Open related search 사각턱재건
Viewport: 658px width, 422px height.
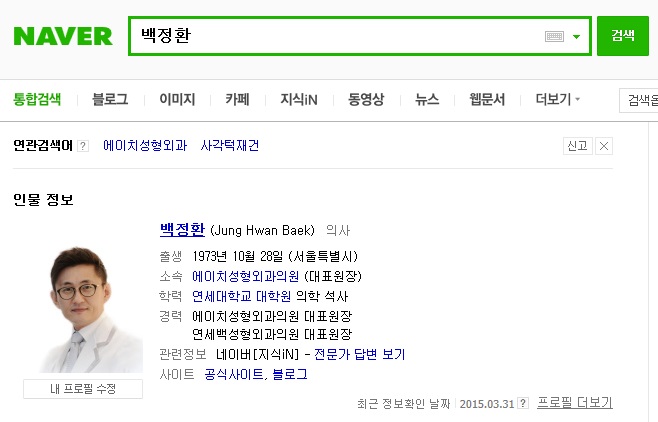coord(229,146)
